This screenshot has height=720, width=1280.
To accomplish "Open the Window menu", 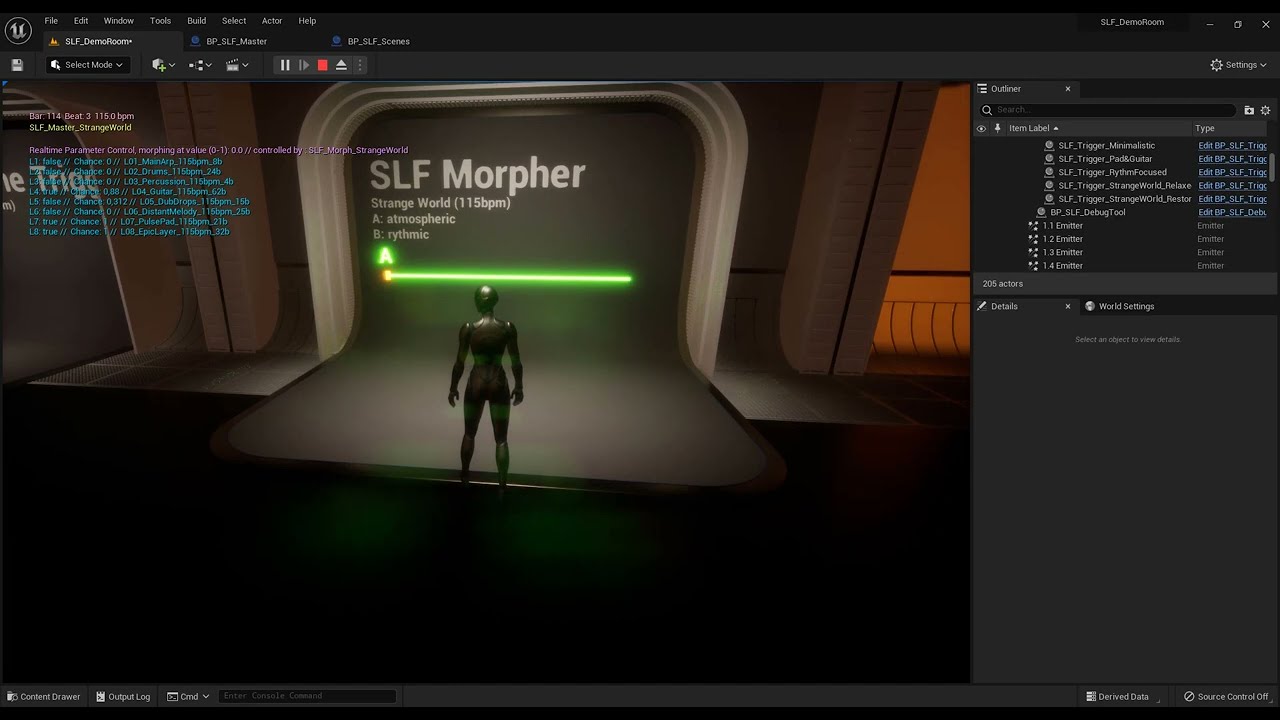I will (x=119, y=21).
